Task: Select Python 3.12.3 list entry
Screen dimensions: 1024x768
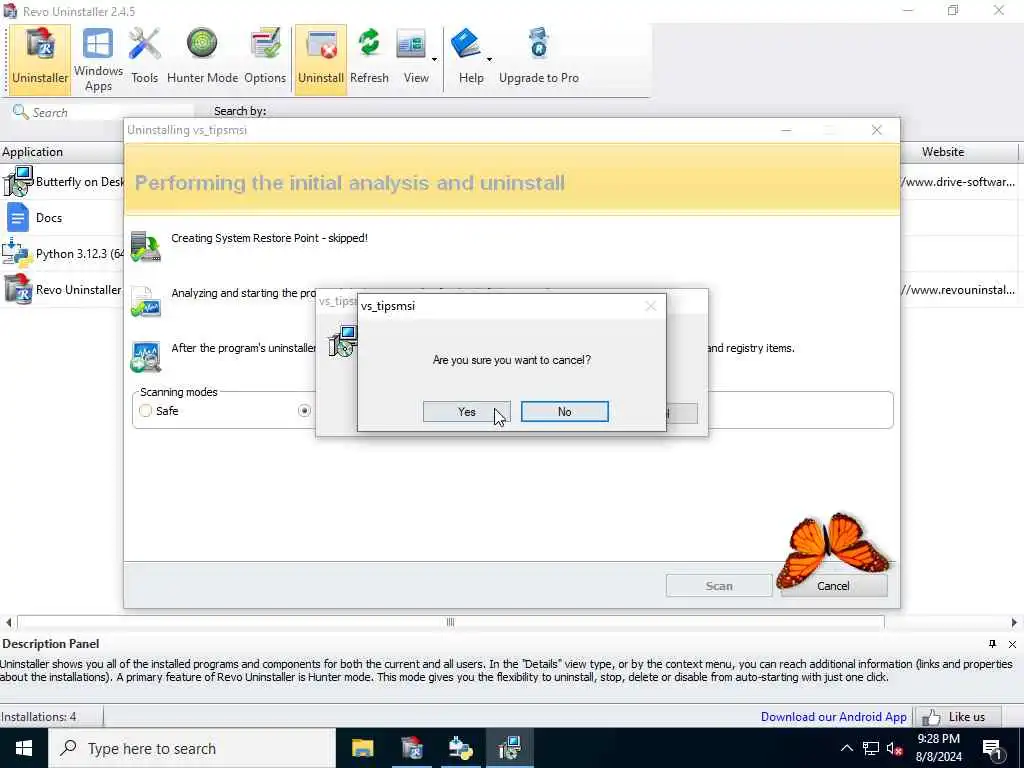Action: tap(62, 253)
